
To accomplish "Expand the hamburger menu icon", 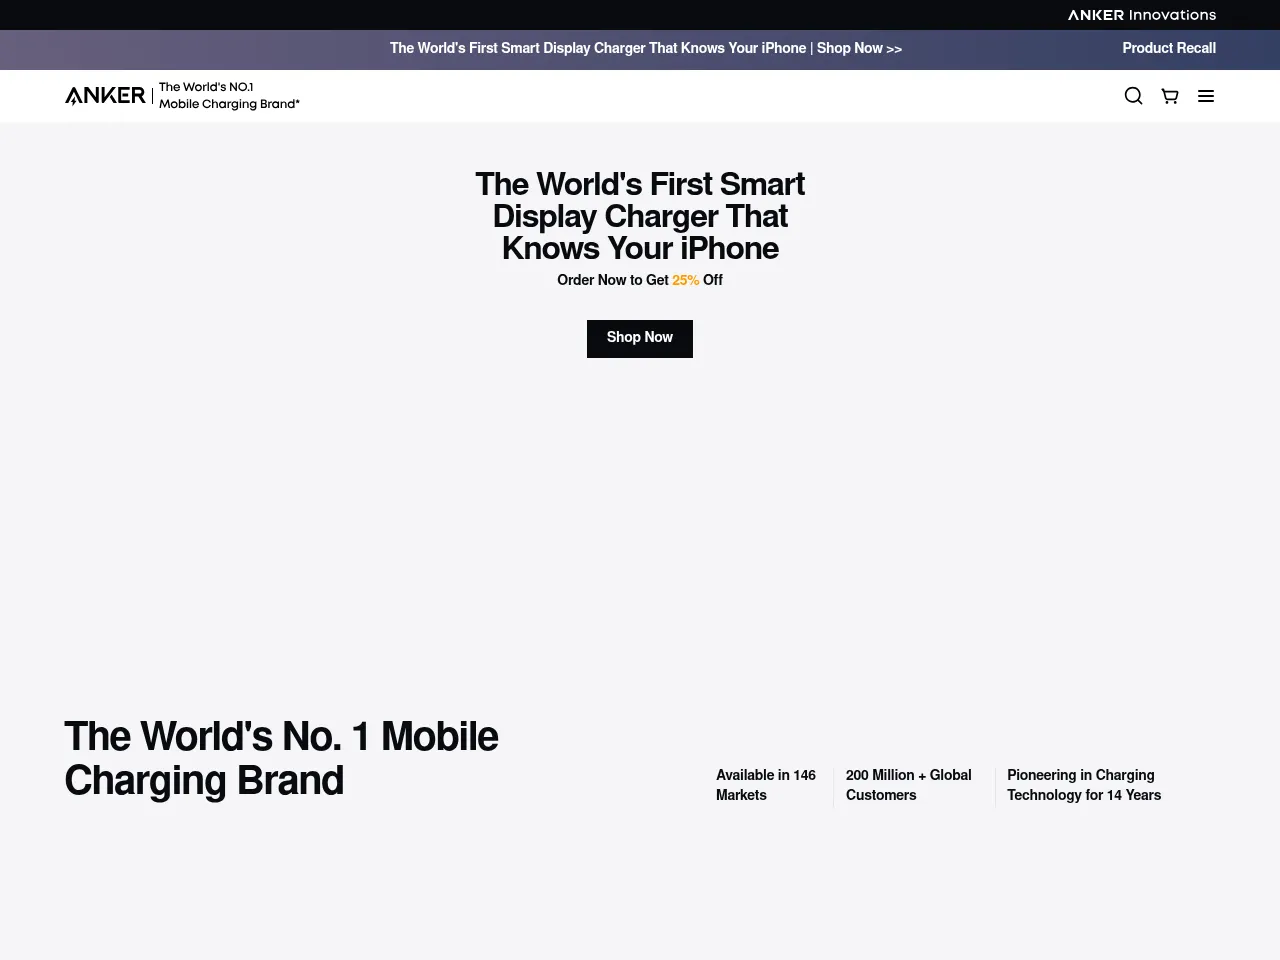I will 1206,96.
